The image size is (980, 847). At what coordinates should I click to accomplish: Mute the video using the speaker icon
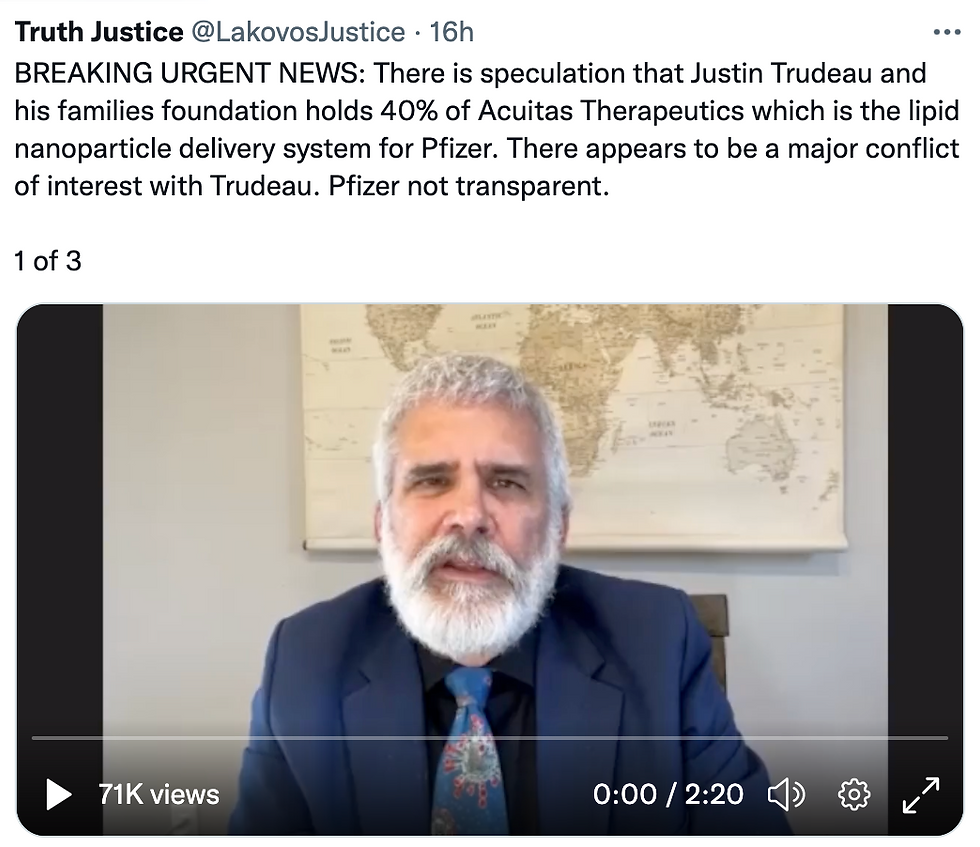786,794
